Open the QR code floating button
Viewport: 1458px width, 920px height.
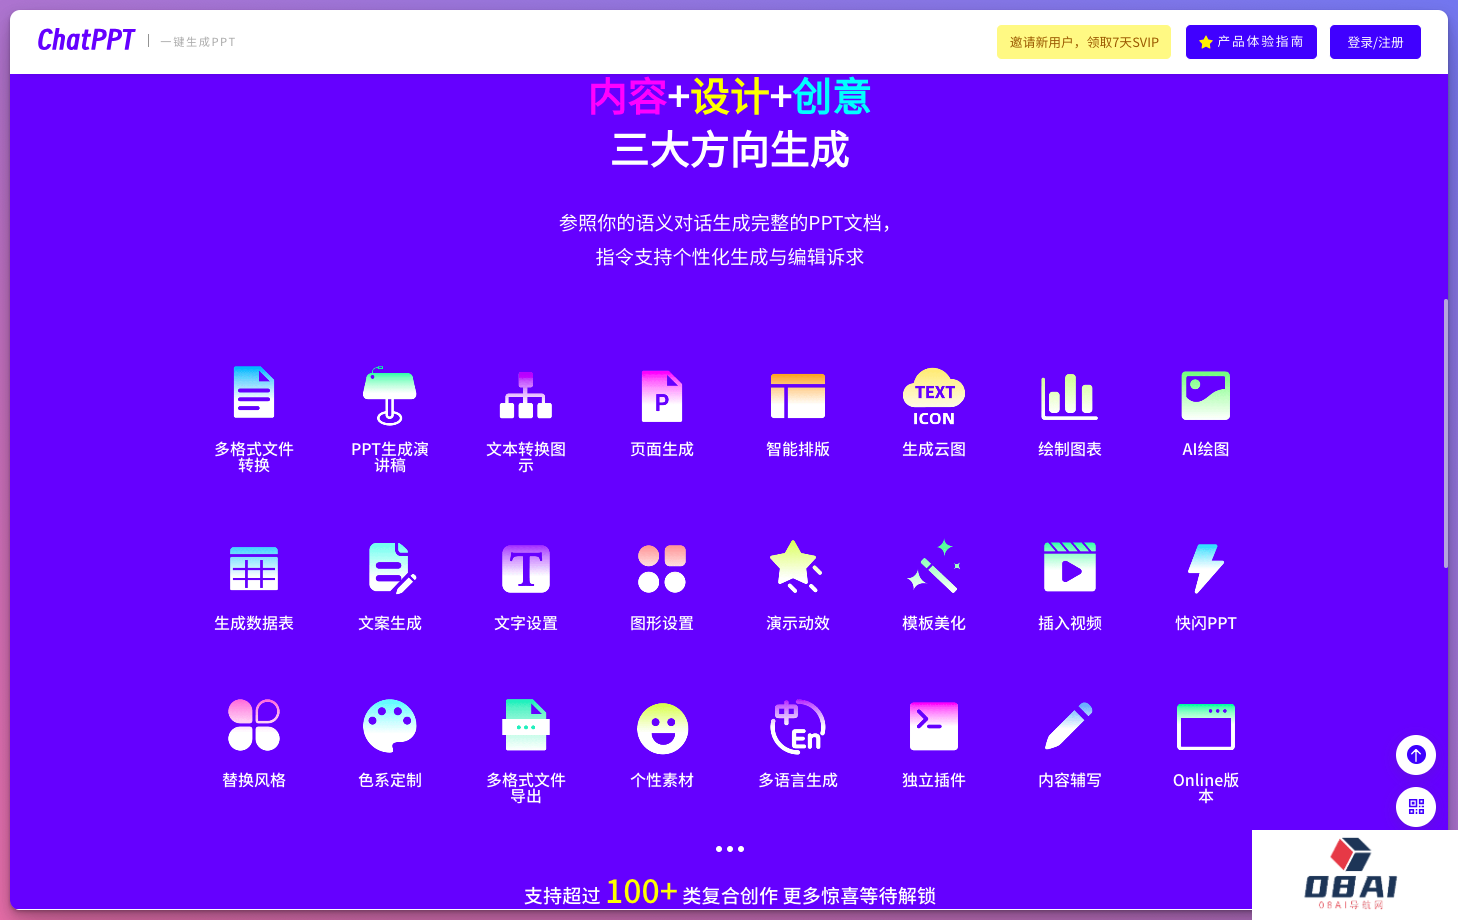[x=1416, y=807]
